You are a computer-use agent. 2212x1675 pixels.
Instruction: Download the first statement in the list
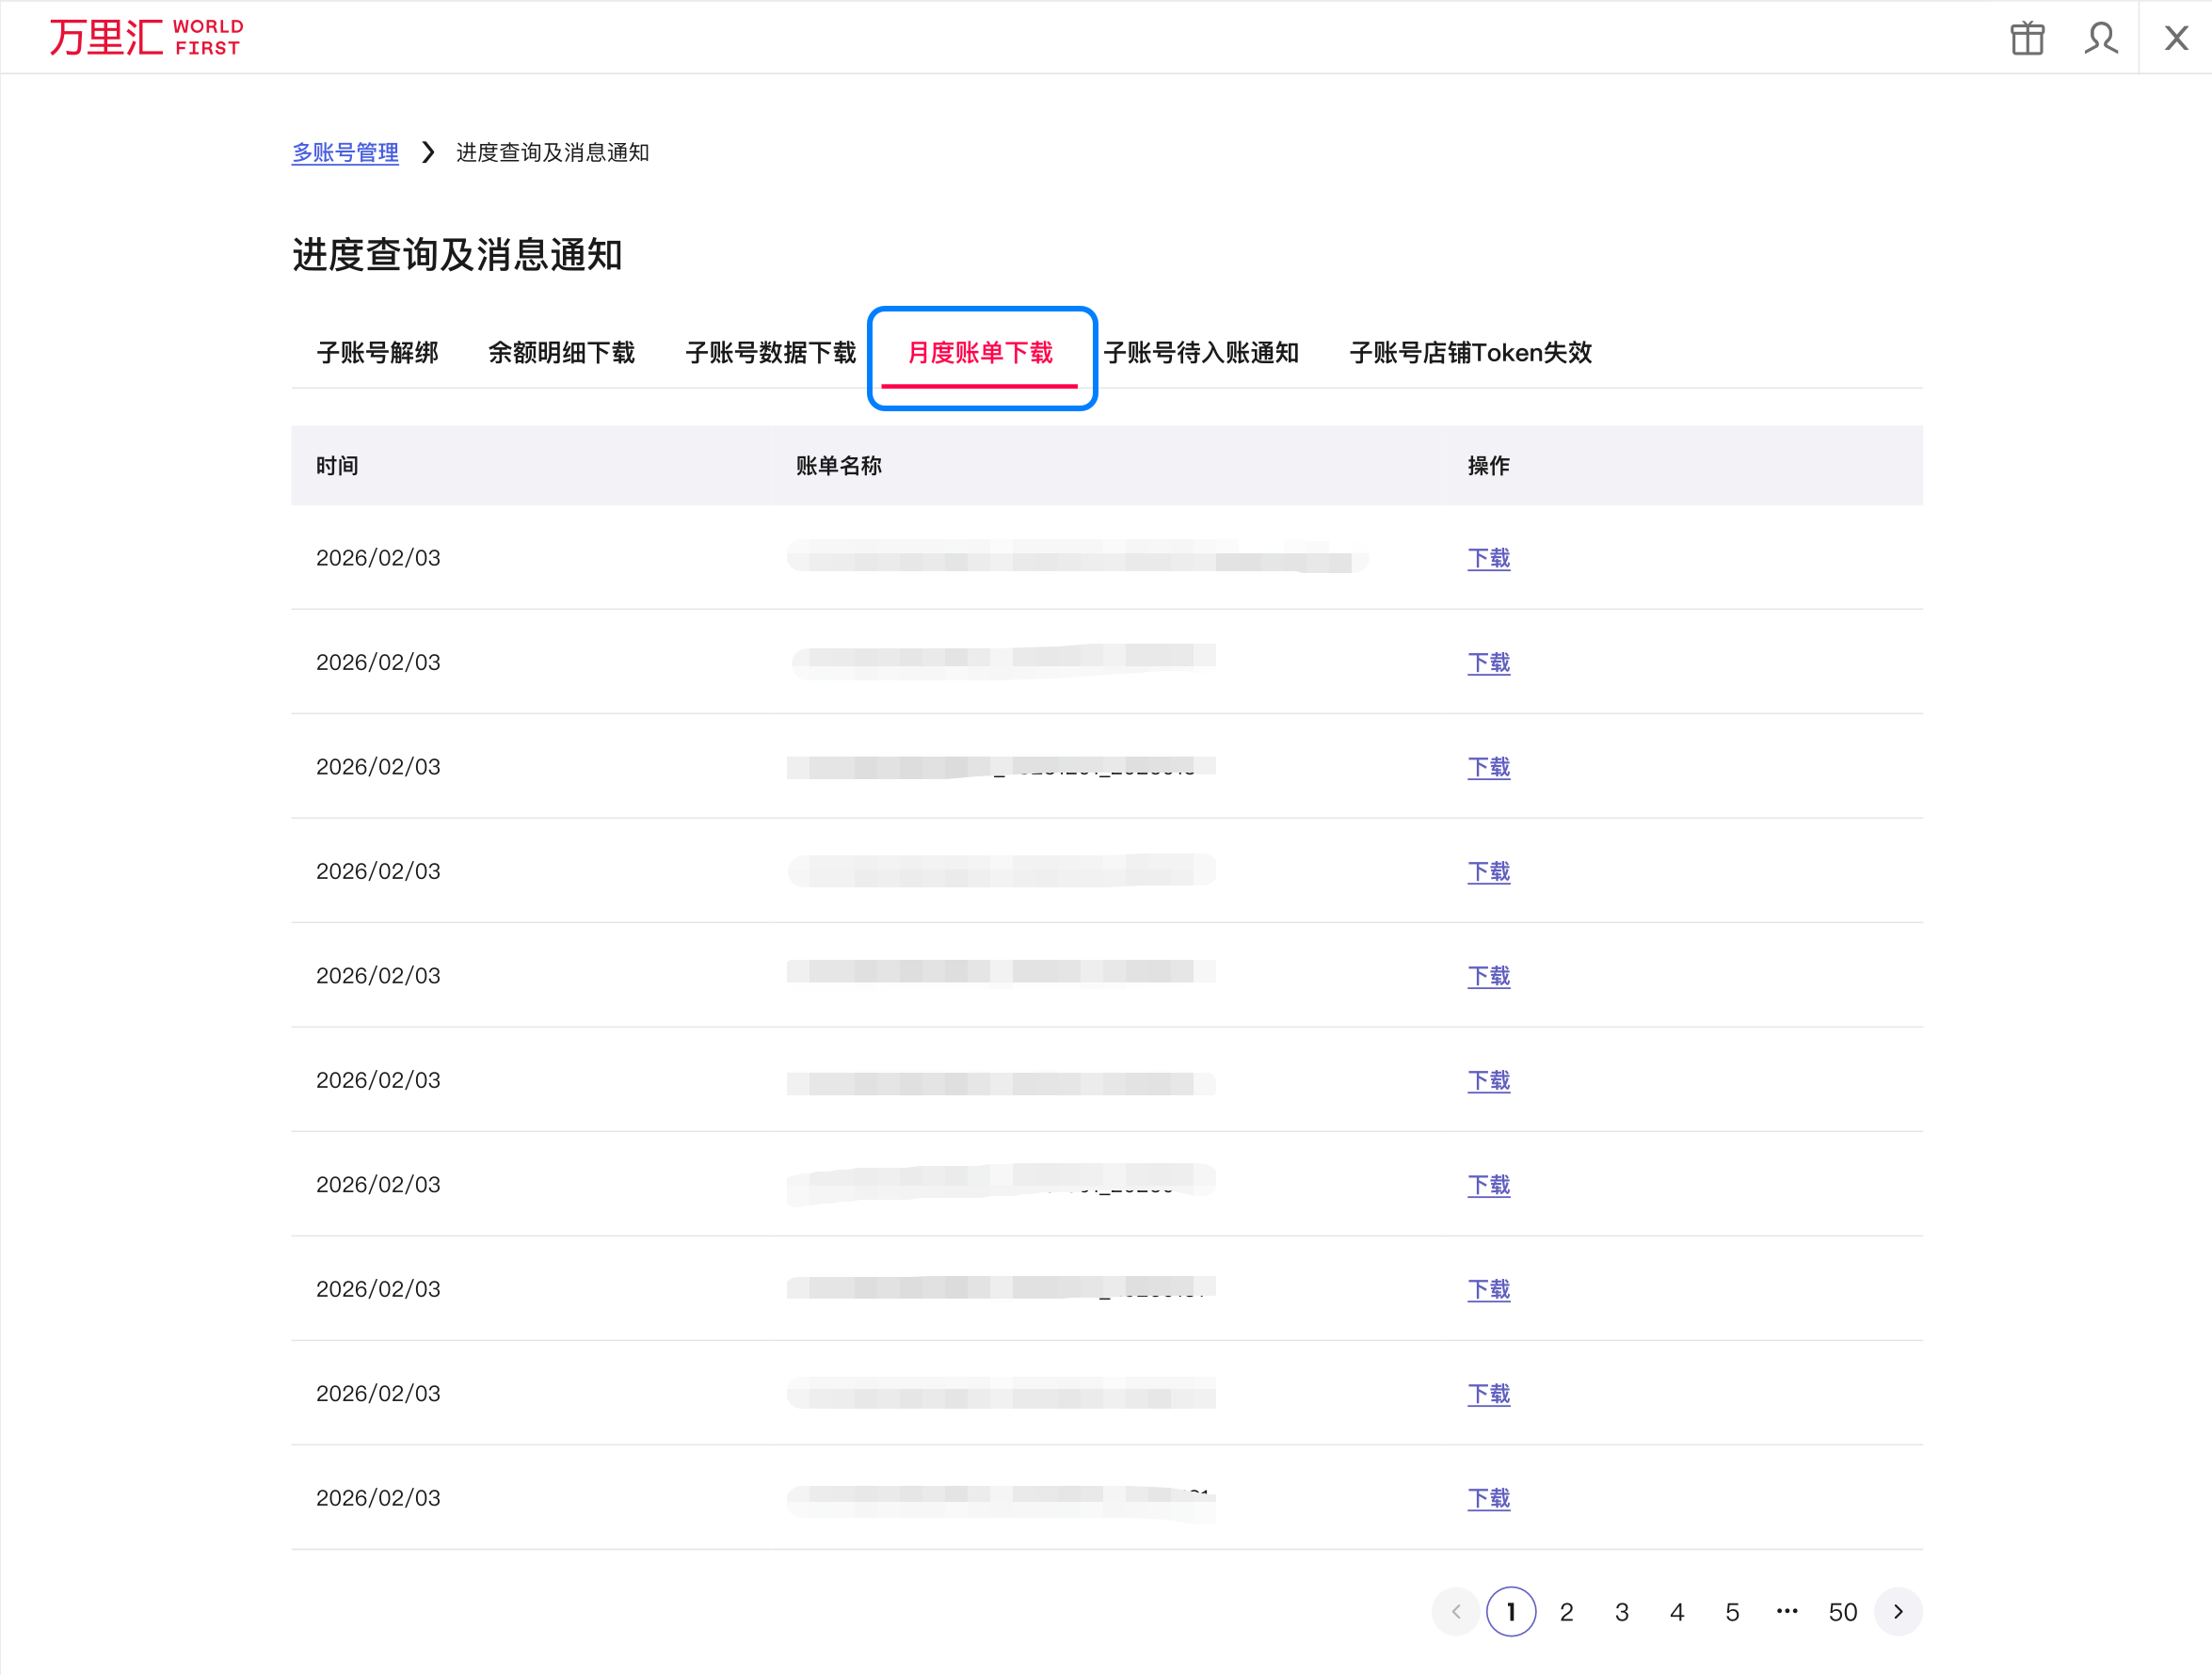coord(1488,558)
